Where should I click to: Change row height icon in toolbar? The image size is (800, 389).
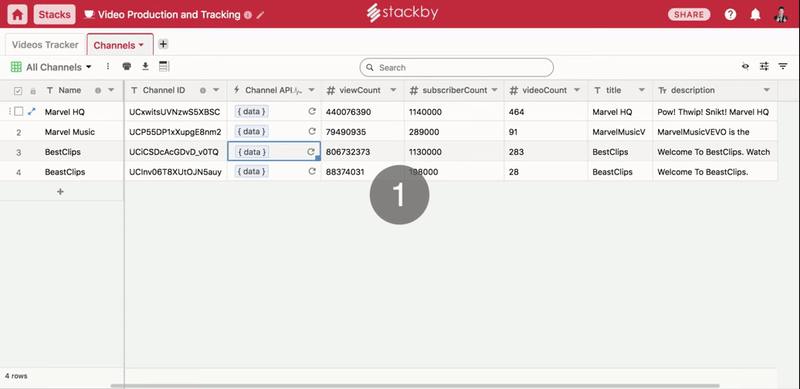pos(164,66)
